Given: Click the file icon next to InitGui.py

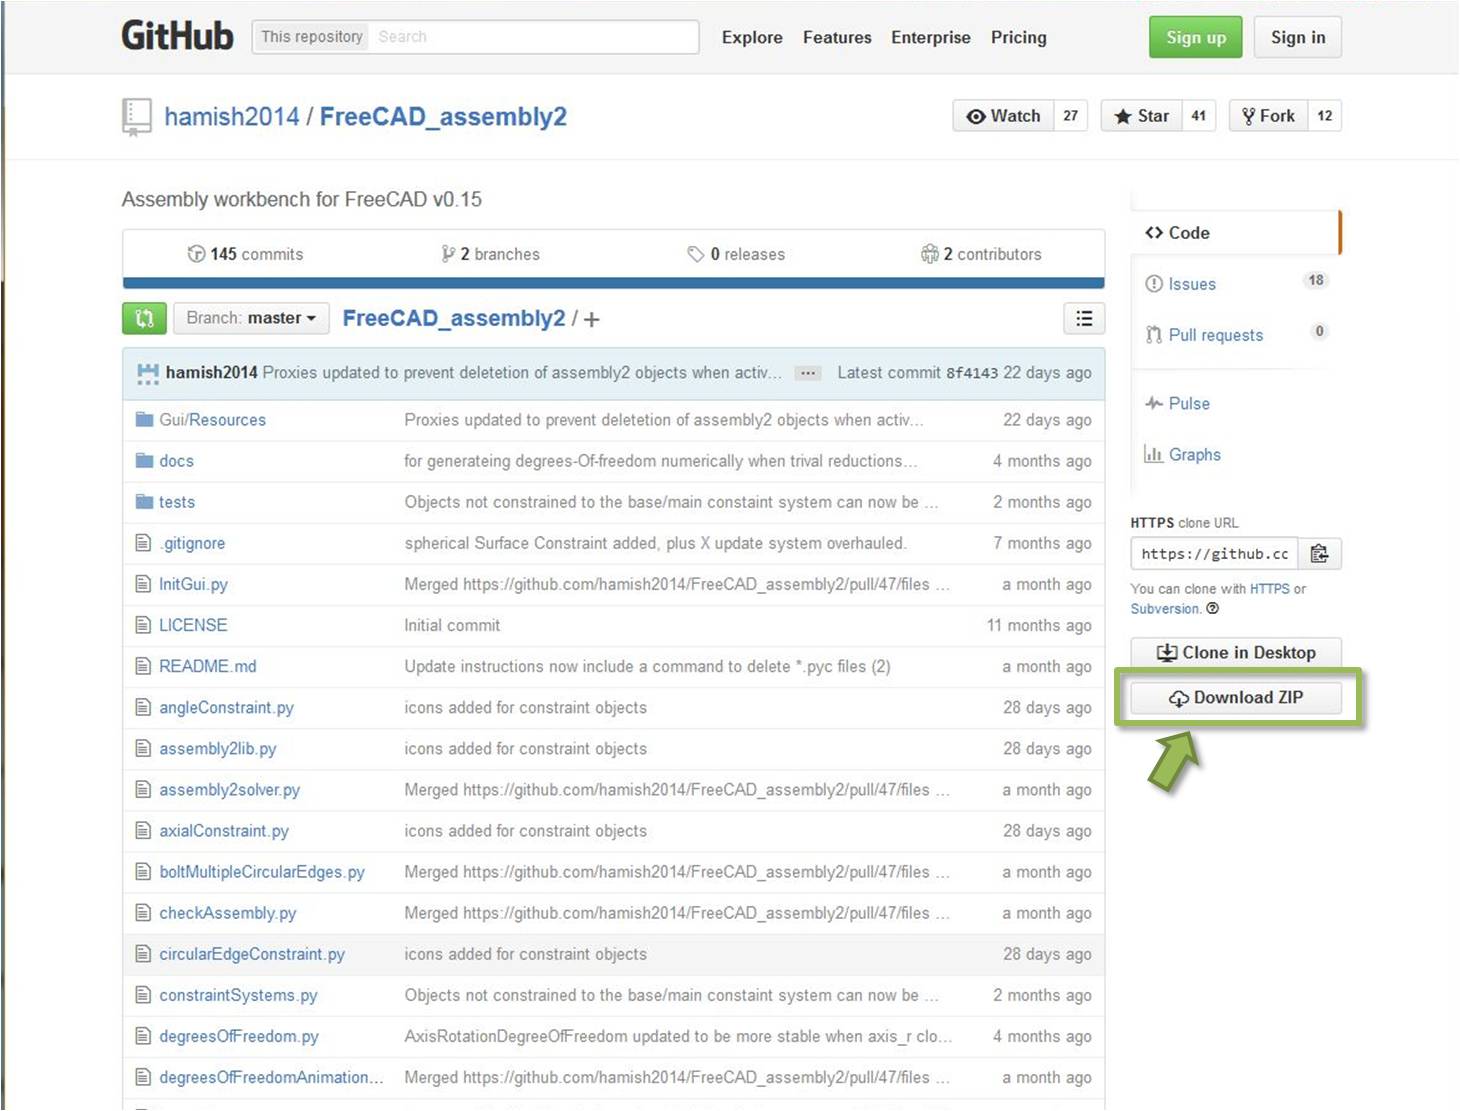Looking at the screenshot, I should point(143,584).
